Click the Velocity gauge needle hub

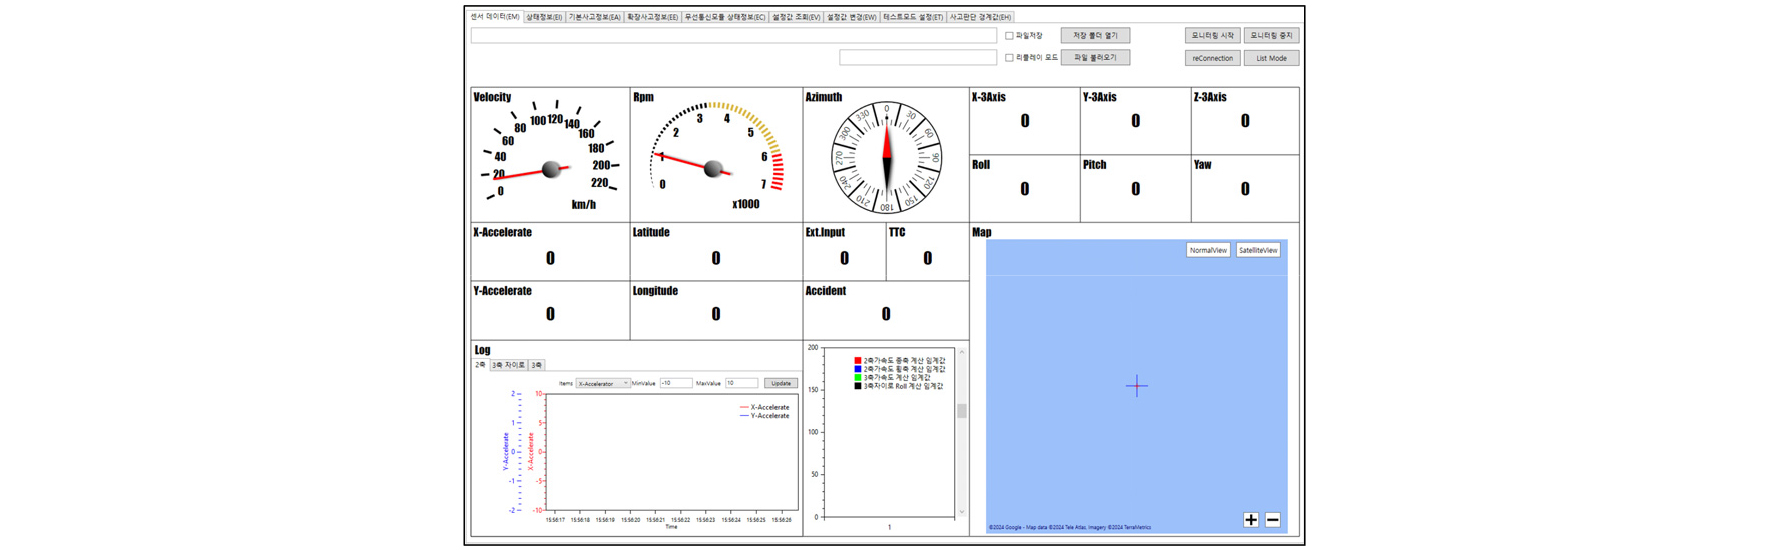click(x=551, y=170)
